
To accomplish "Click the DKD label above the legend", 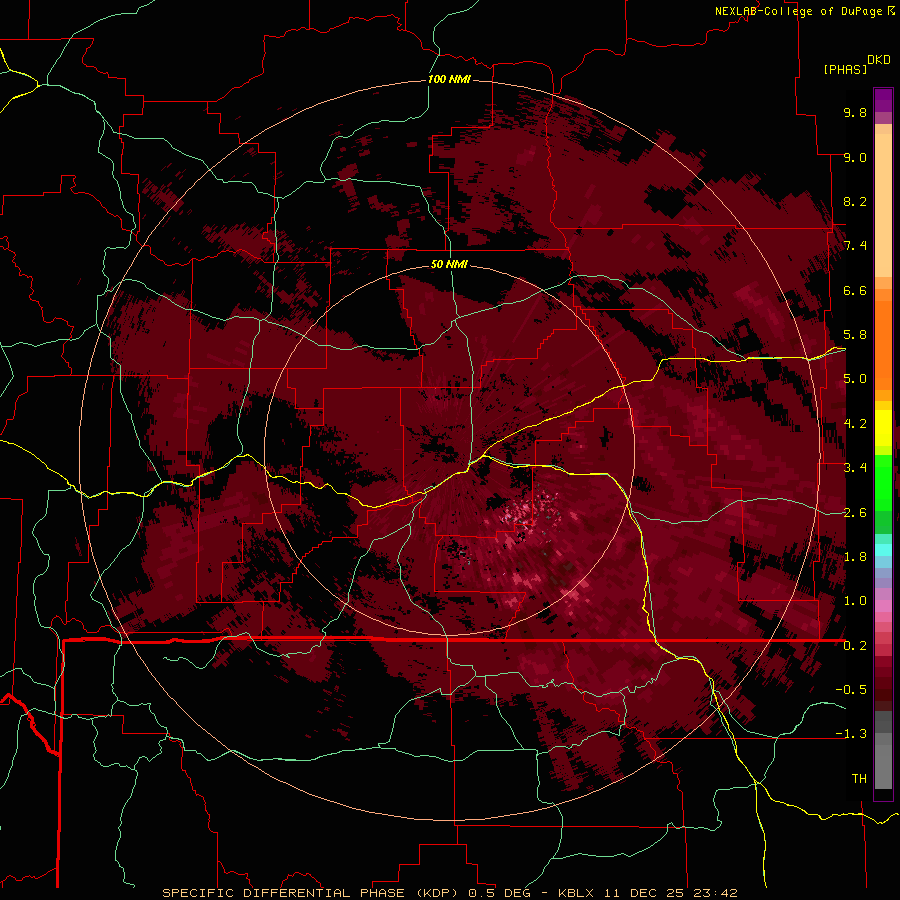I will click(x=879, y=60).
